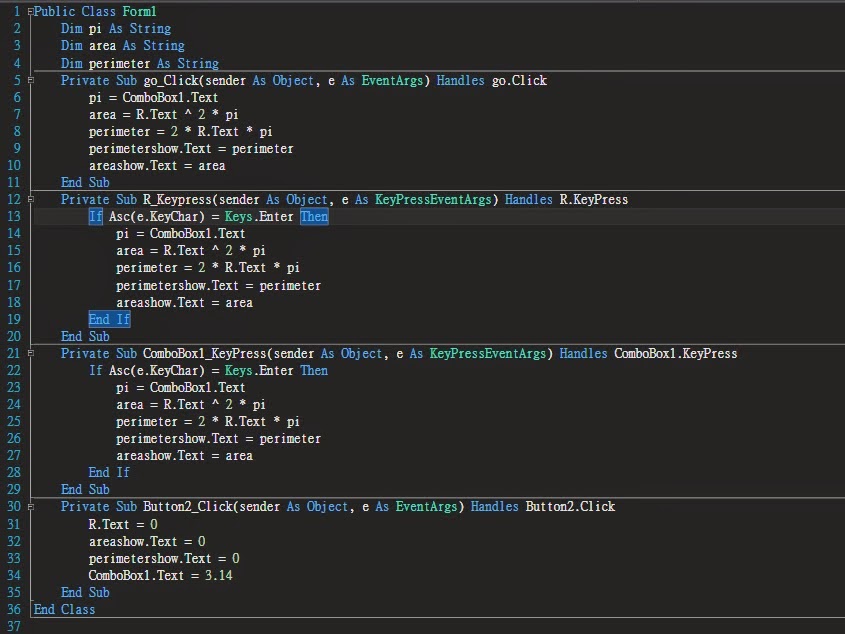Click the highlighted 'Then' keyword on line 13

click(x=314, y=217)
